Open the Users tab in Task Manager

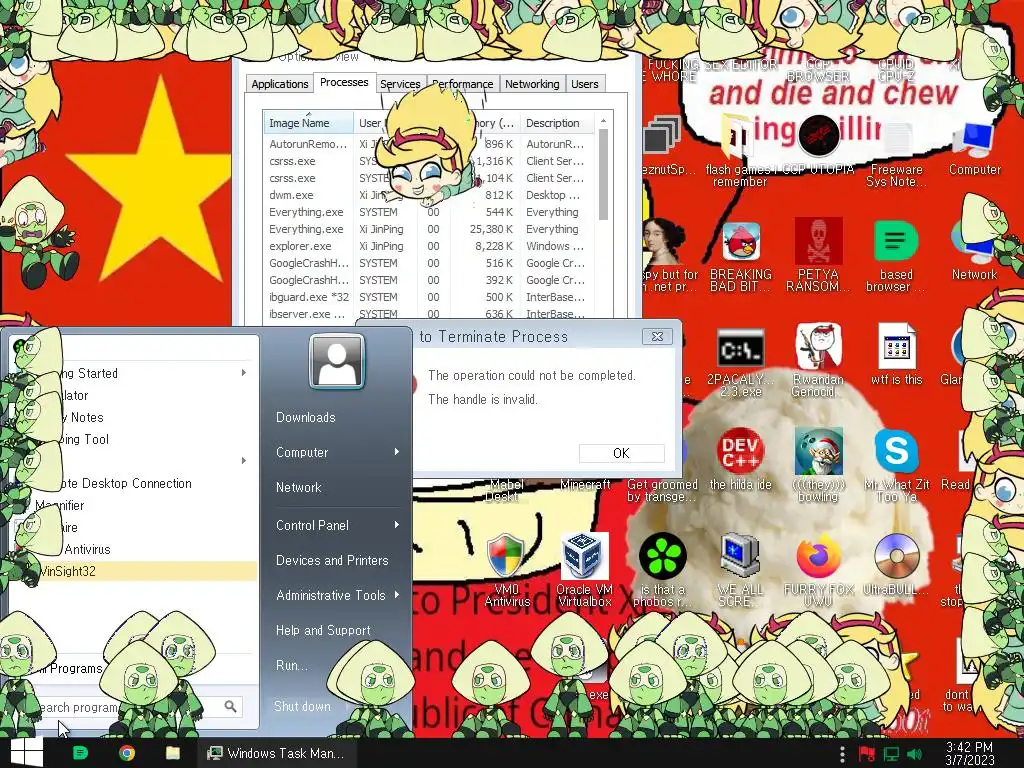(584, 84)
